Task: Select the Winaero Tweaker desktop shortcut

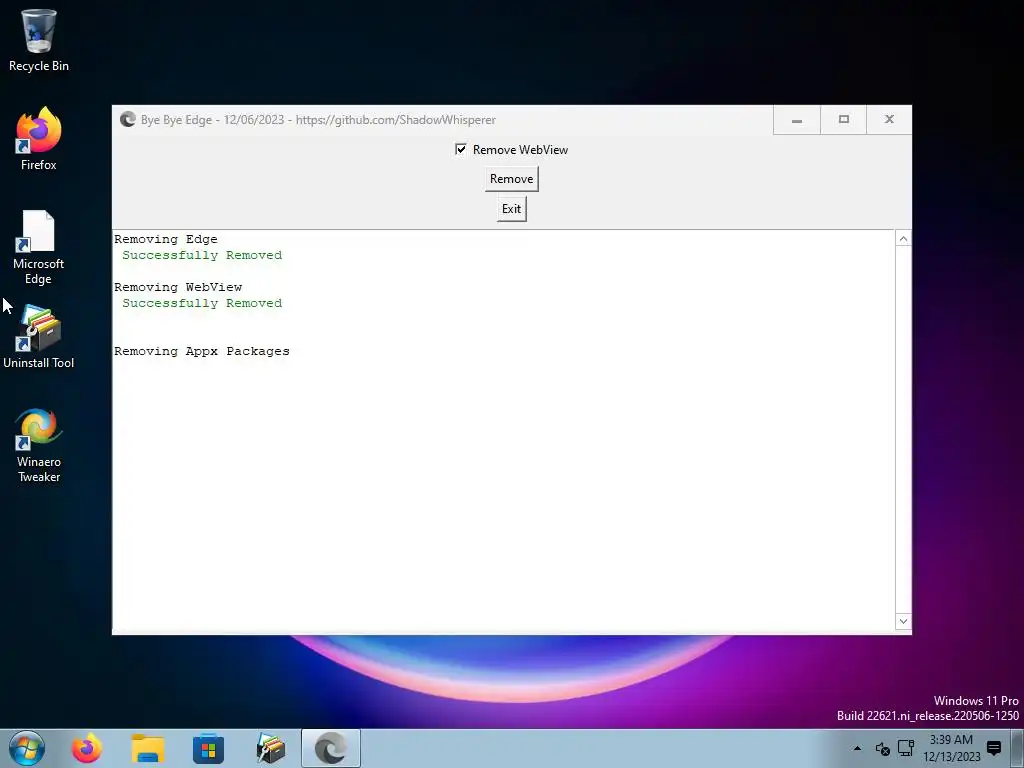Action: (39, 445)
